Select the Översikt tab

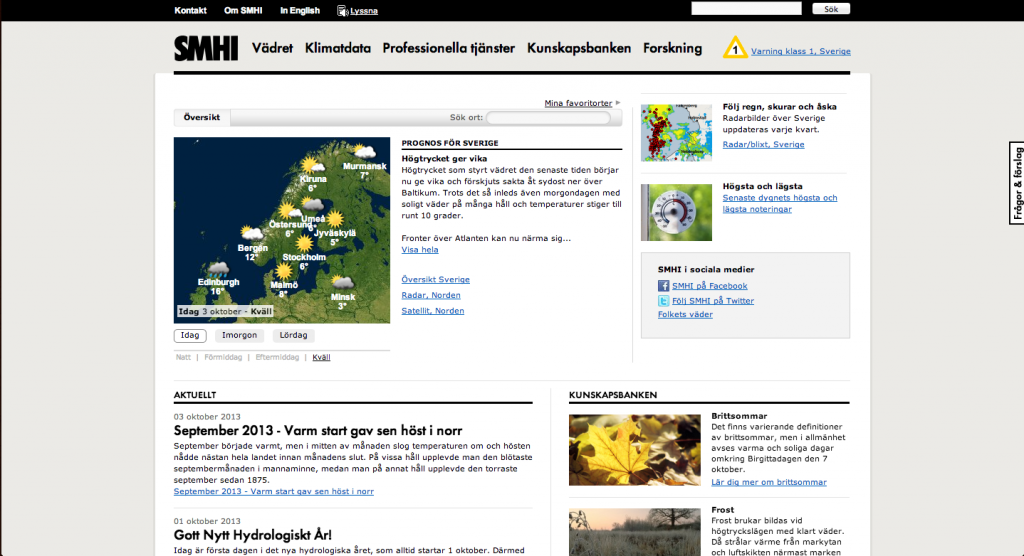[202, 118]
